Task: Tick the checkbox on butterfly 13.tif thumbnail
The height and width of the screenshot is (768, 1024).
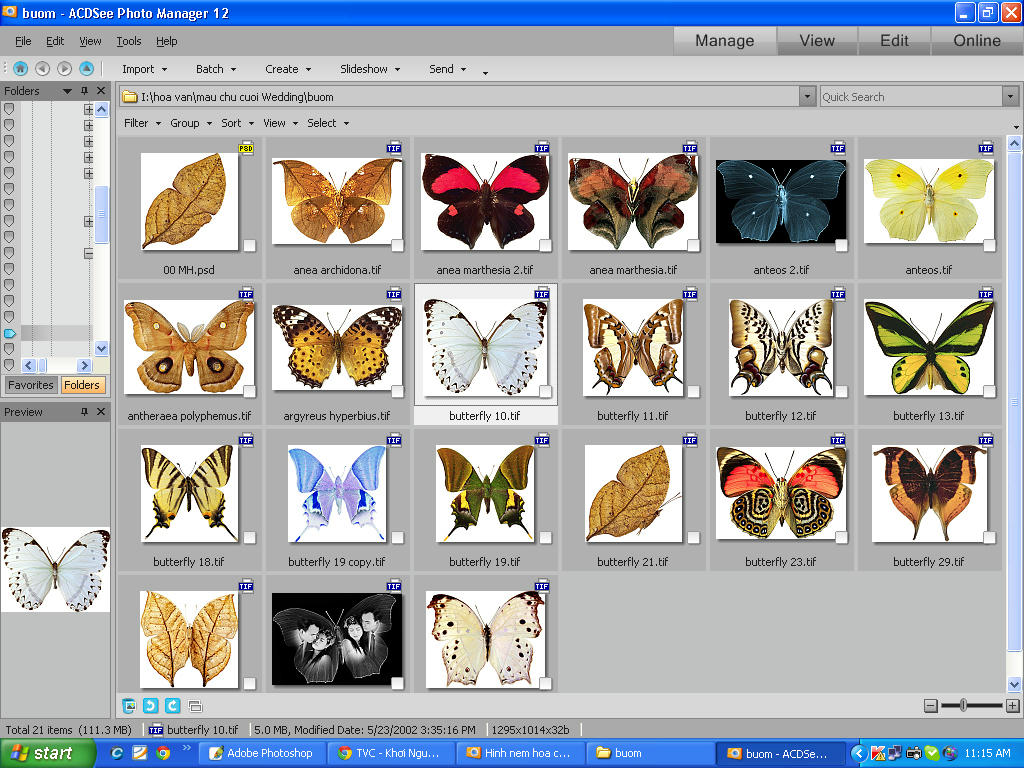Action: pyautogui.click(x=989, y=391)
